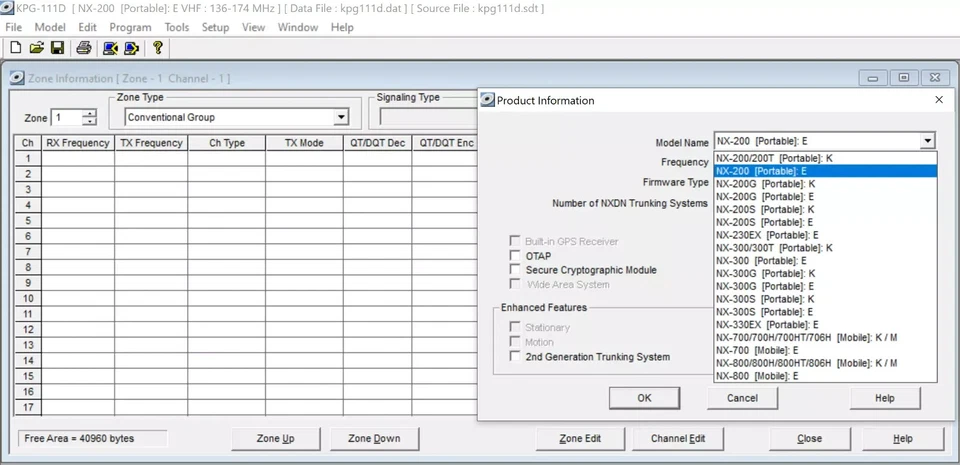This screenshot has width=960, height=465.
Task: Click the QT/DQT Dec column header
Action: 378,143
